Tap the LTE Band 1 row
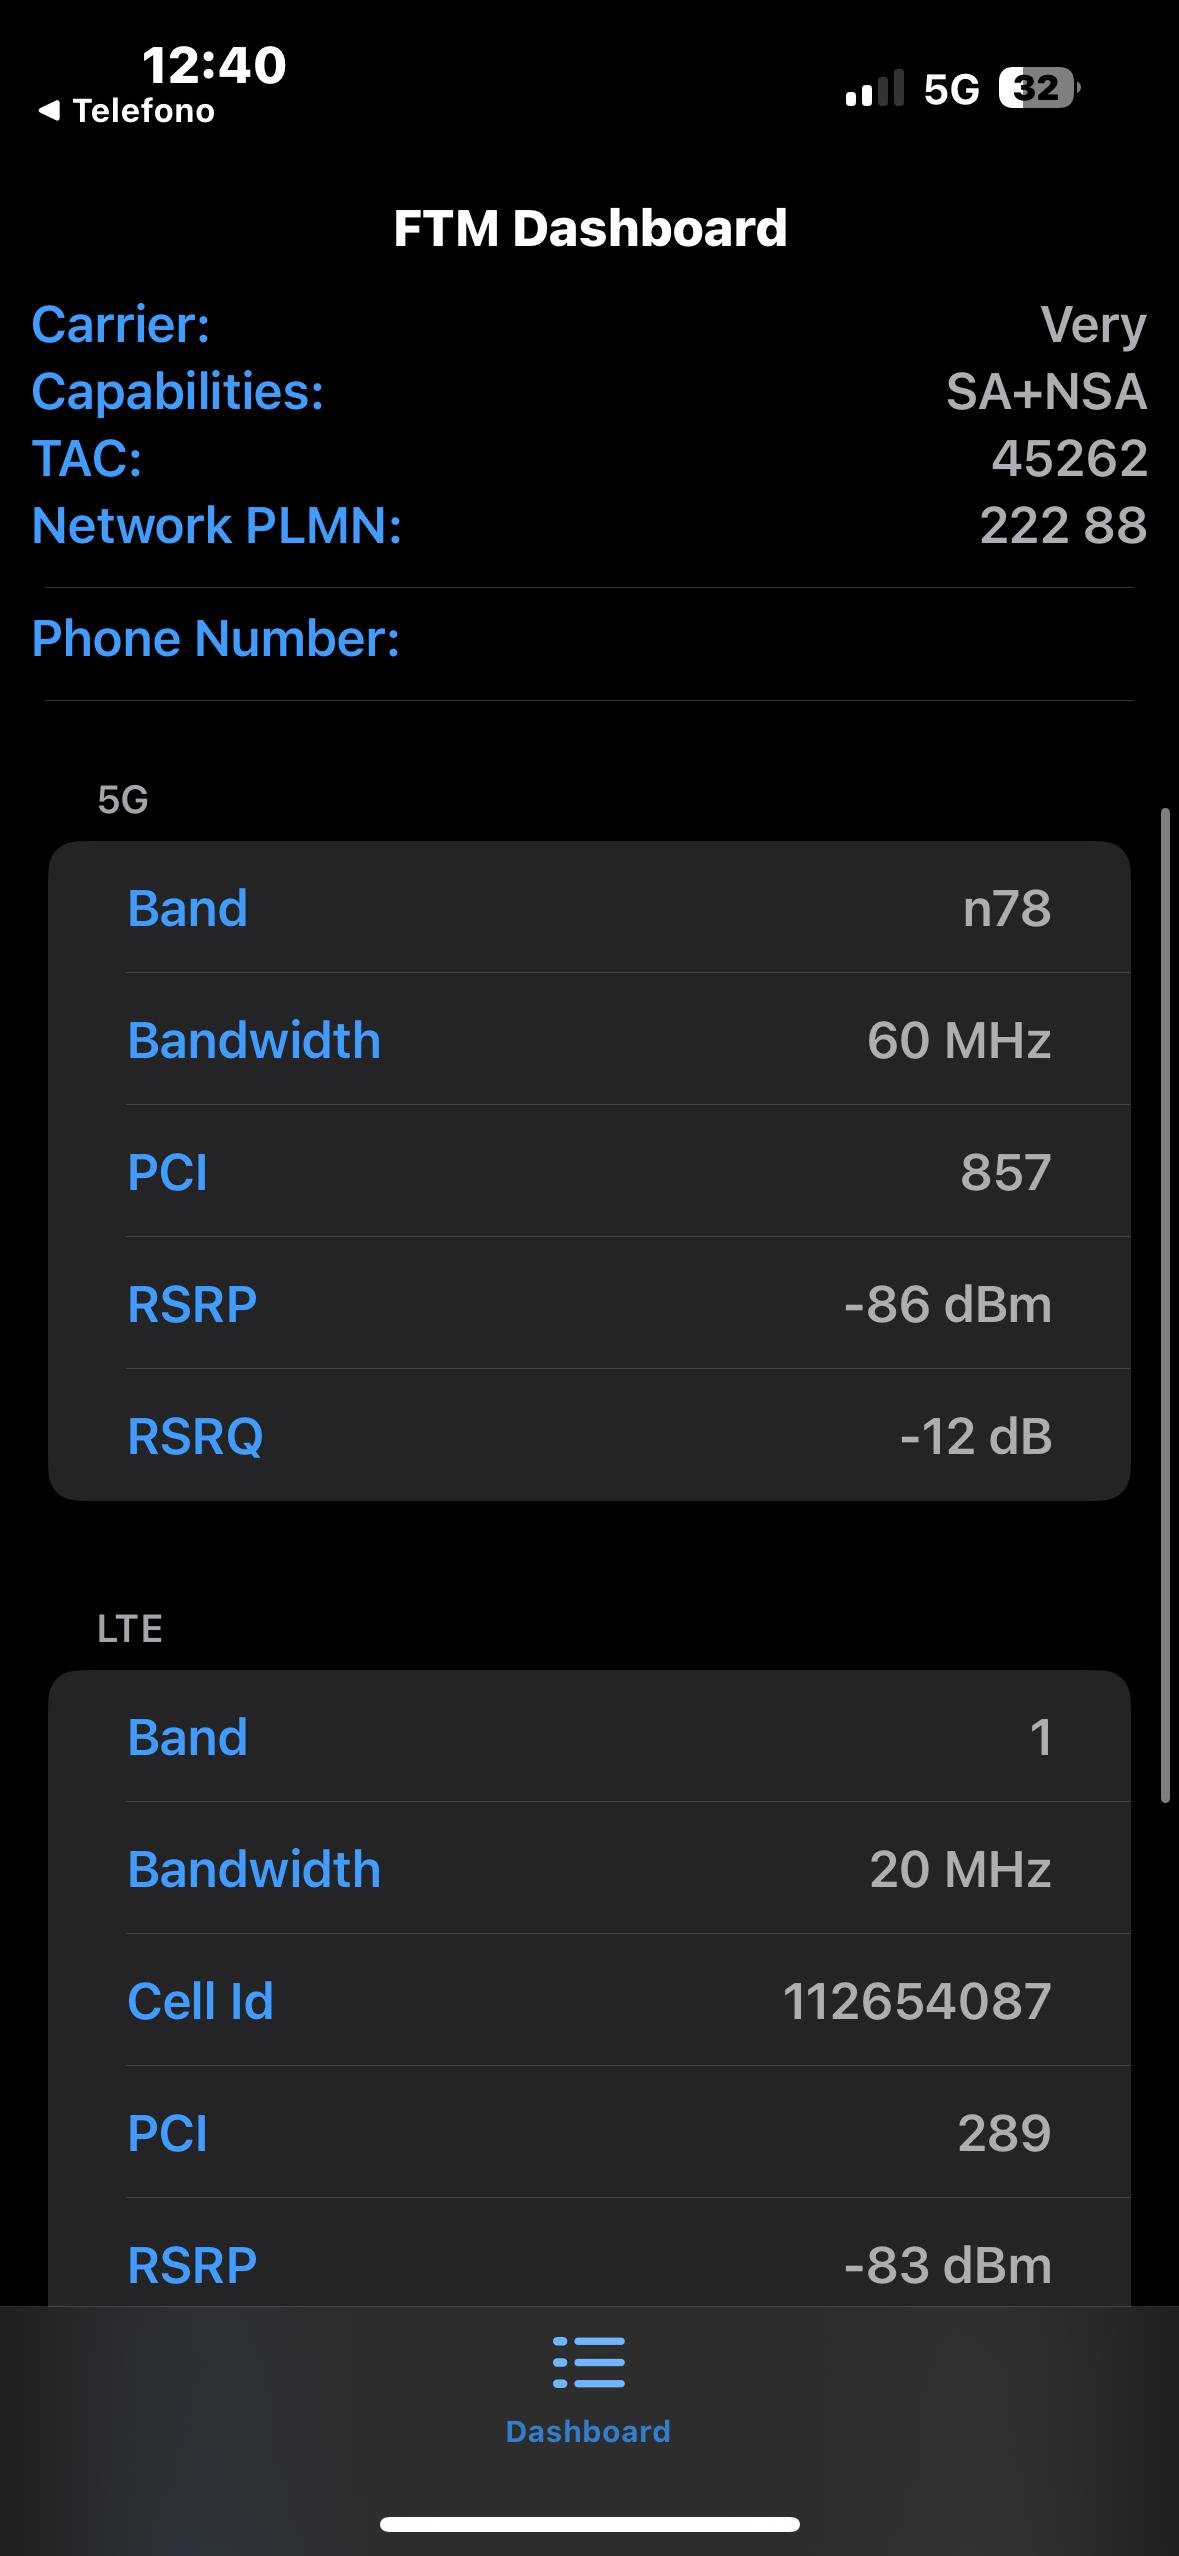The image size is (1179, 2556). click(589, 1737)
